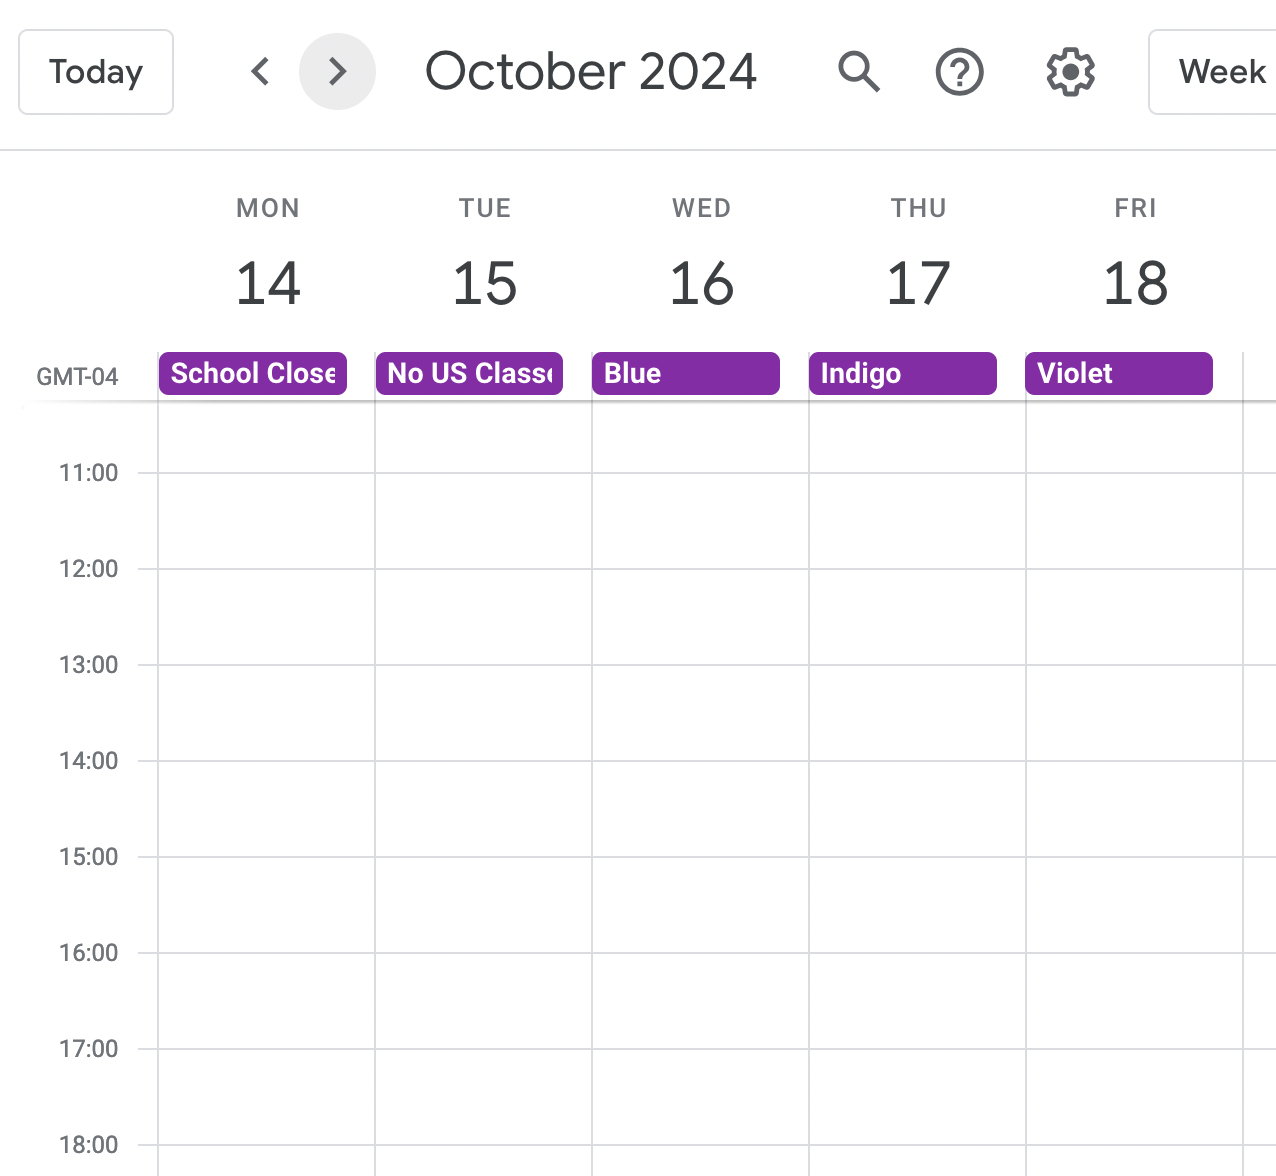Open the Violet event on Friday
Screen dimensions: 1276x1176
click(x=1119, y=373)
